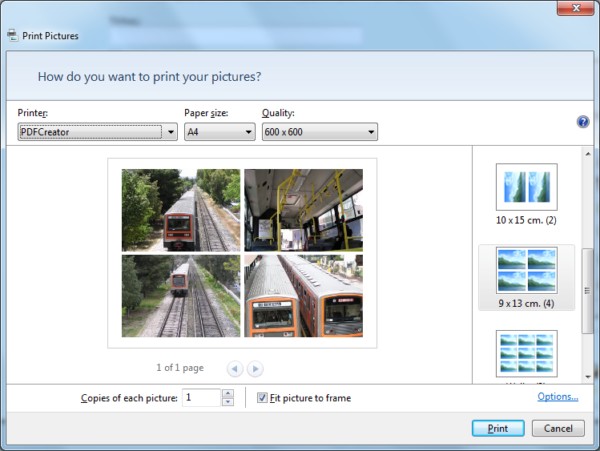Open the Quality dropdown 600 x 600
The image size is (600, 451).
[320, 132]
